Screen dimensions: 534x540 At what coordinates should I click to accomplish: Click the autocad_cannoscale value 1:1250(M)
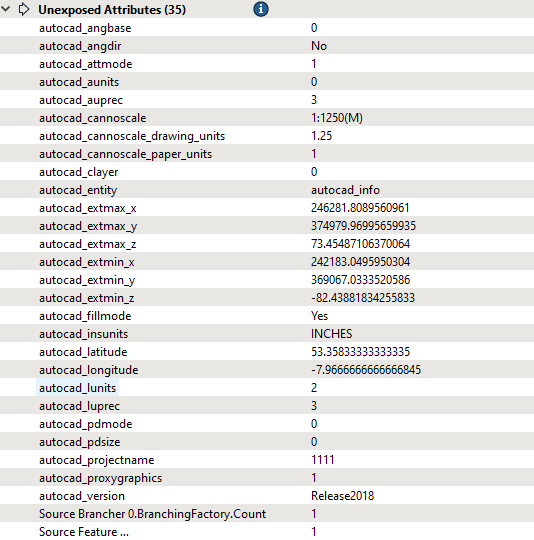336,118
